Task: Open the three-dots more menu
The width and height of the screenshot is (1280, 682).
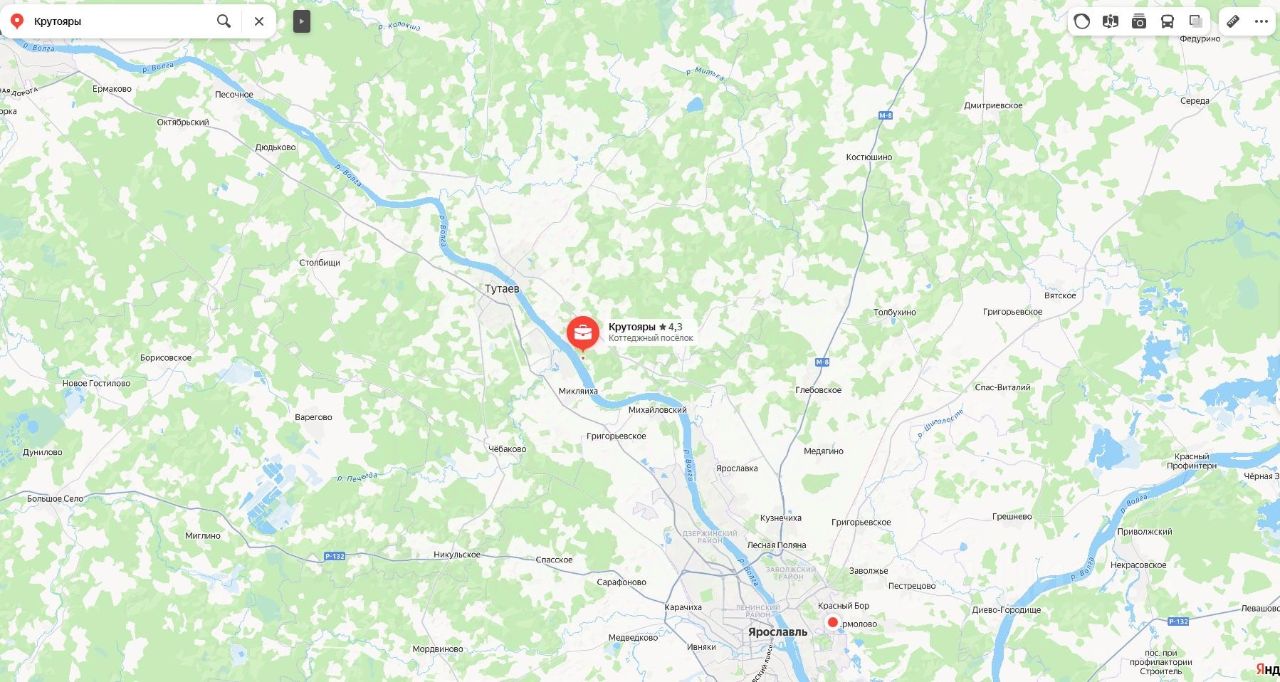Action: click(x=1261, y=21)
